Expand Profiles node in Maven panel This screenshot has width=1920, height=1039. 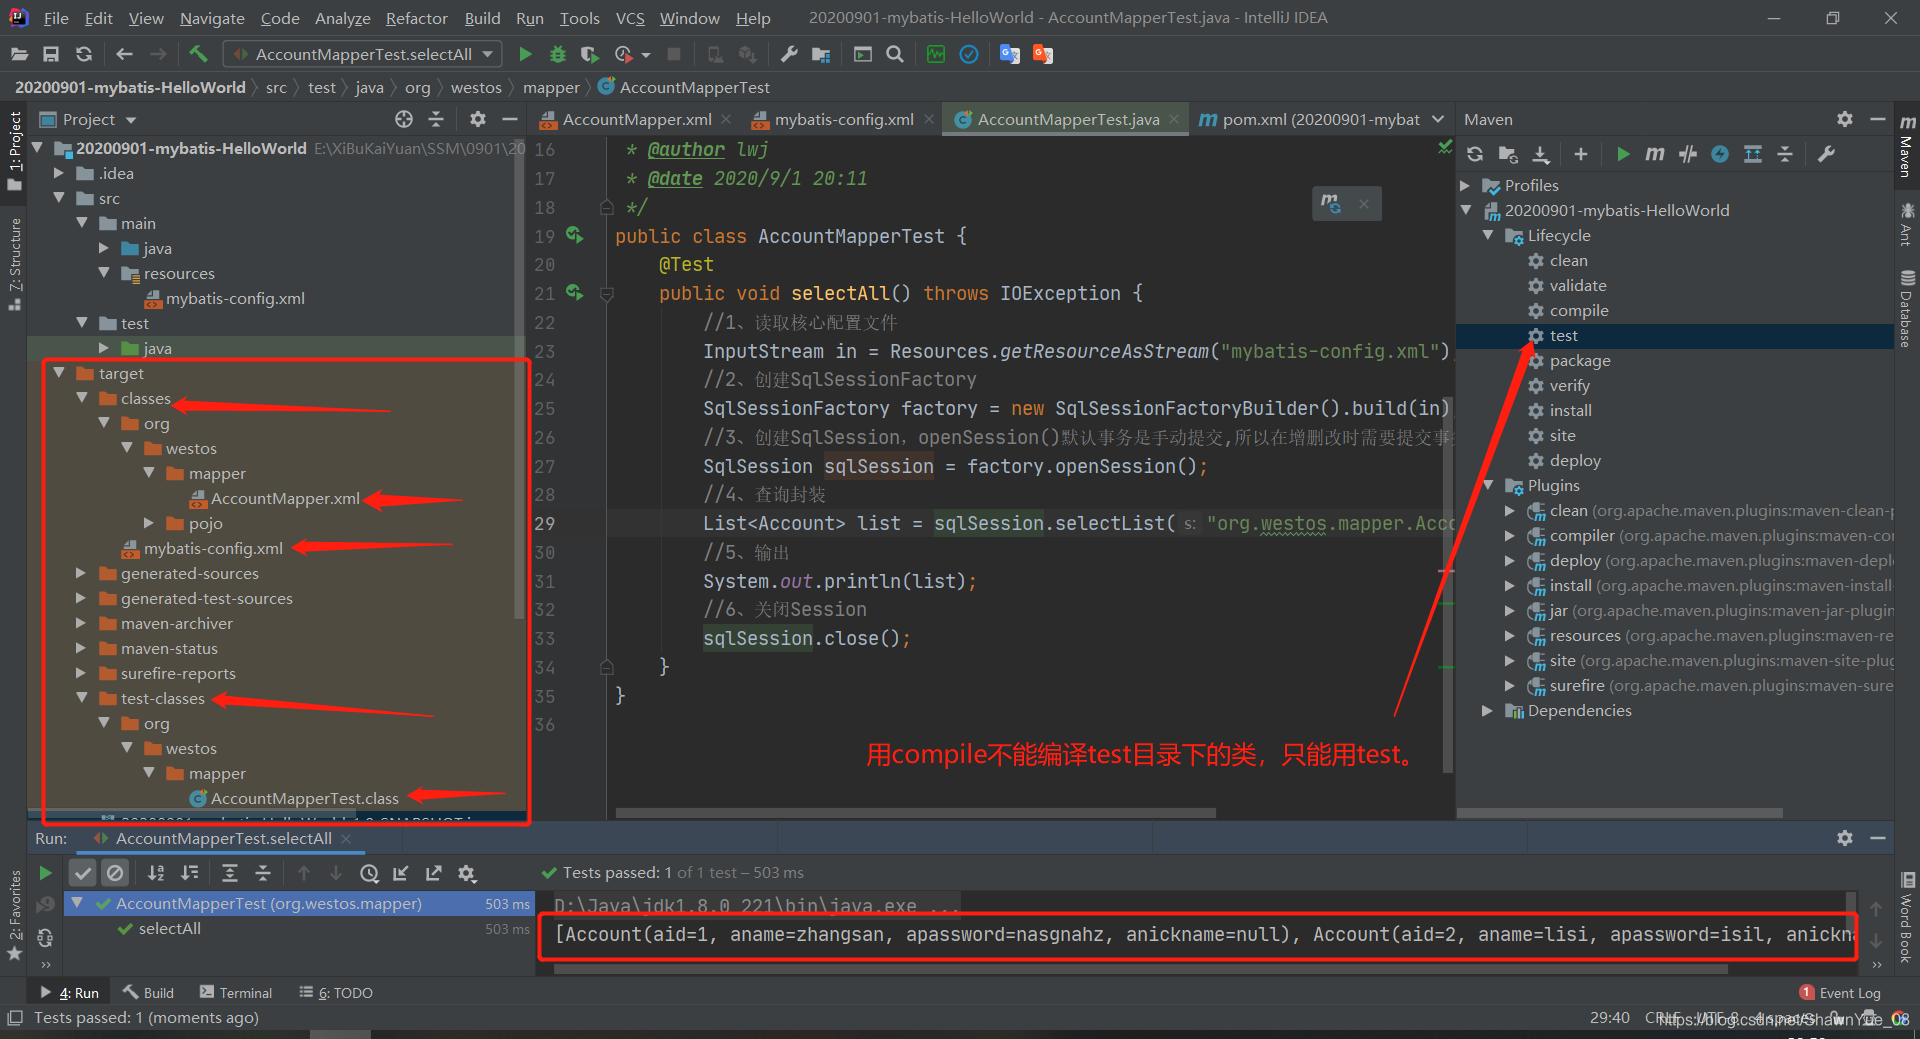(x=1465, y=185)
